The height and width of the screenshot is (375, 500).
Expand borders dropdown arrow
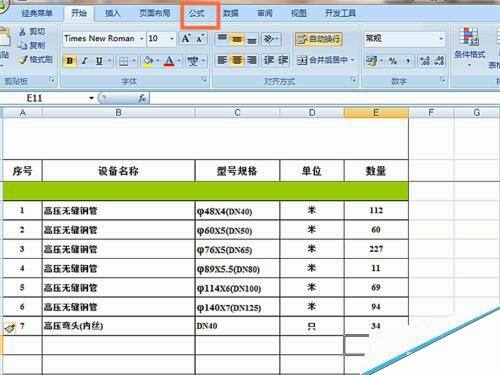134,61
